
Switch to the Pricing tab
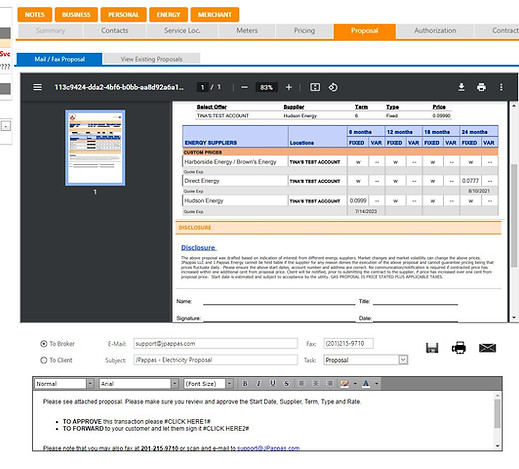point(304,31)
